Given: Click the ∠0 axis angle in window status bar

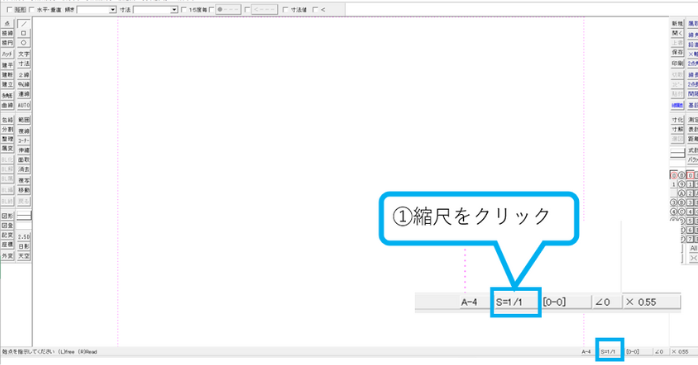Looking at the screenshot, I should pos(659,352).
